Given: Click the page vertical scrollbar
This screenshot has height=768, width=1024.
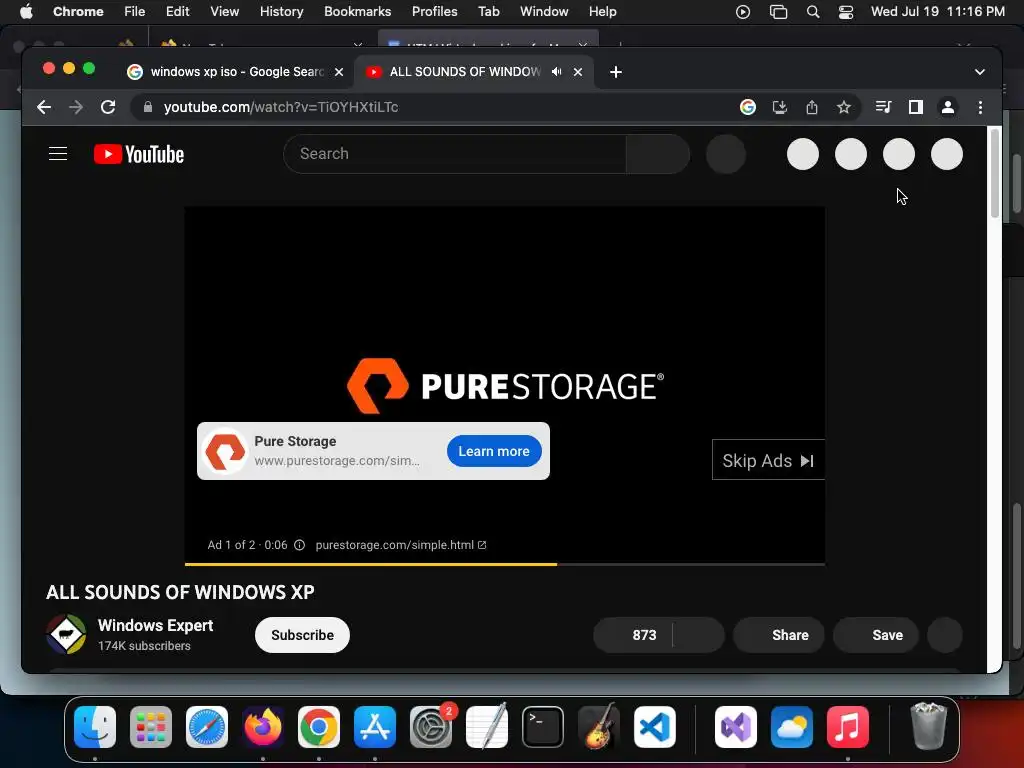Looking at the screenshot, I should coord(995,173).
